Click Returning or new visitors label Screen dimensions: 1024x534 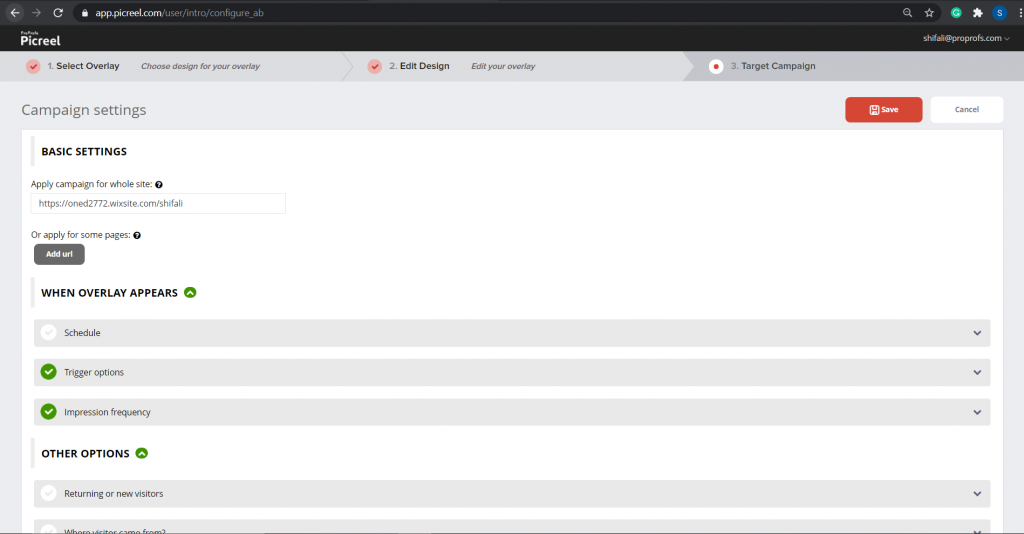coord(114,494)
